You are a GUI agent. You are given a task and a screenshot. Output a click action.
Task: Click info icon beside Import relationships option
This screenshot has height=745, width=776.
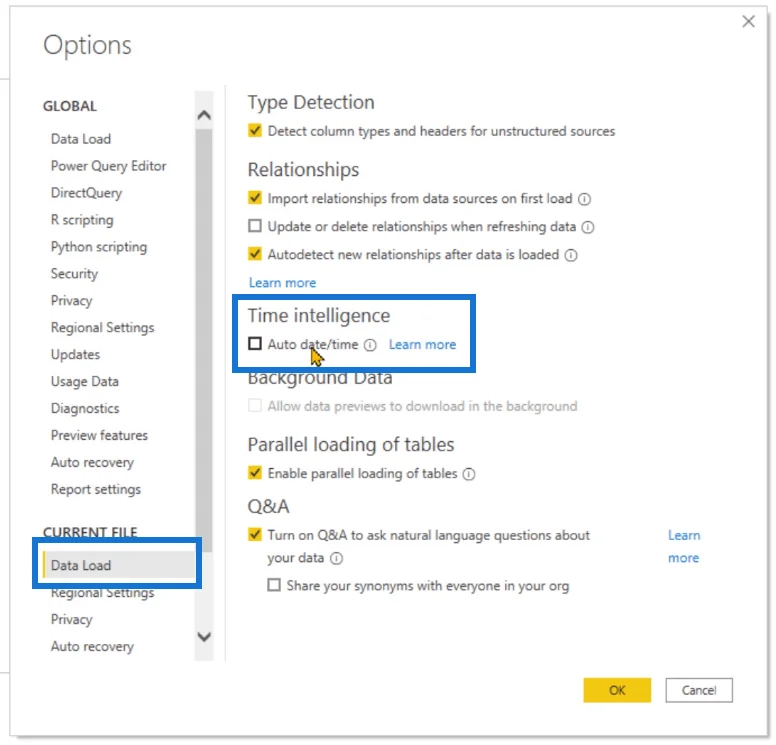(x=584, y=199)
